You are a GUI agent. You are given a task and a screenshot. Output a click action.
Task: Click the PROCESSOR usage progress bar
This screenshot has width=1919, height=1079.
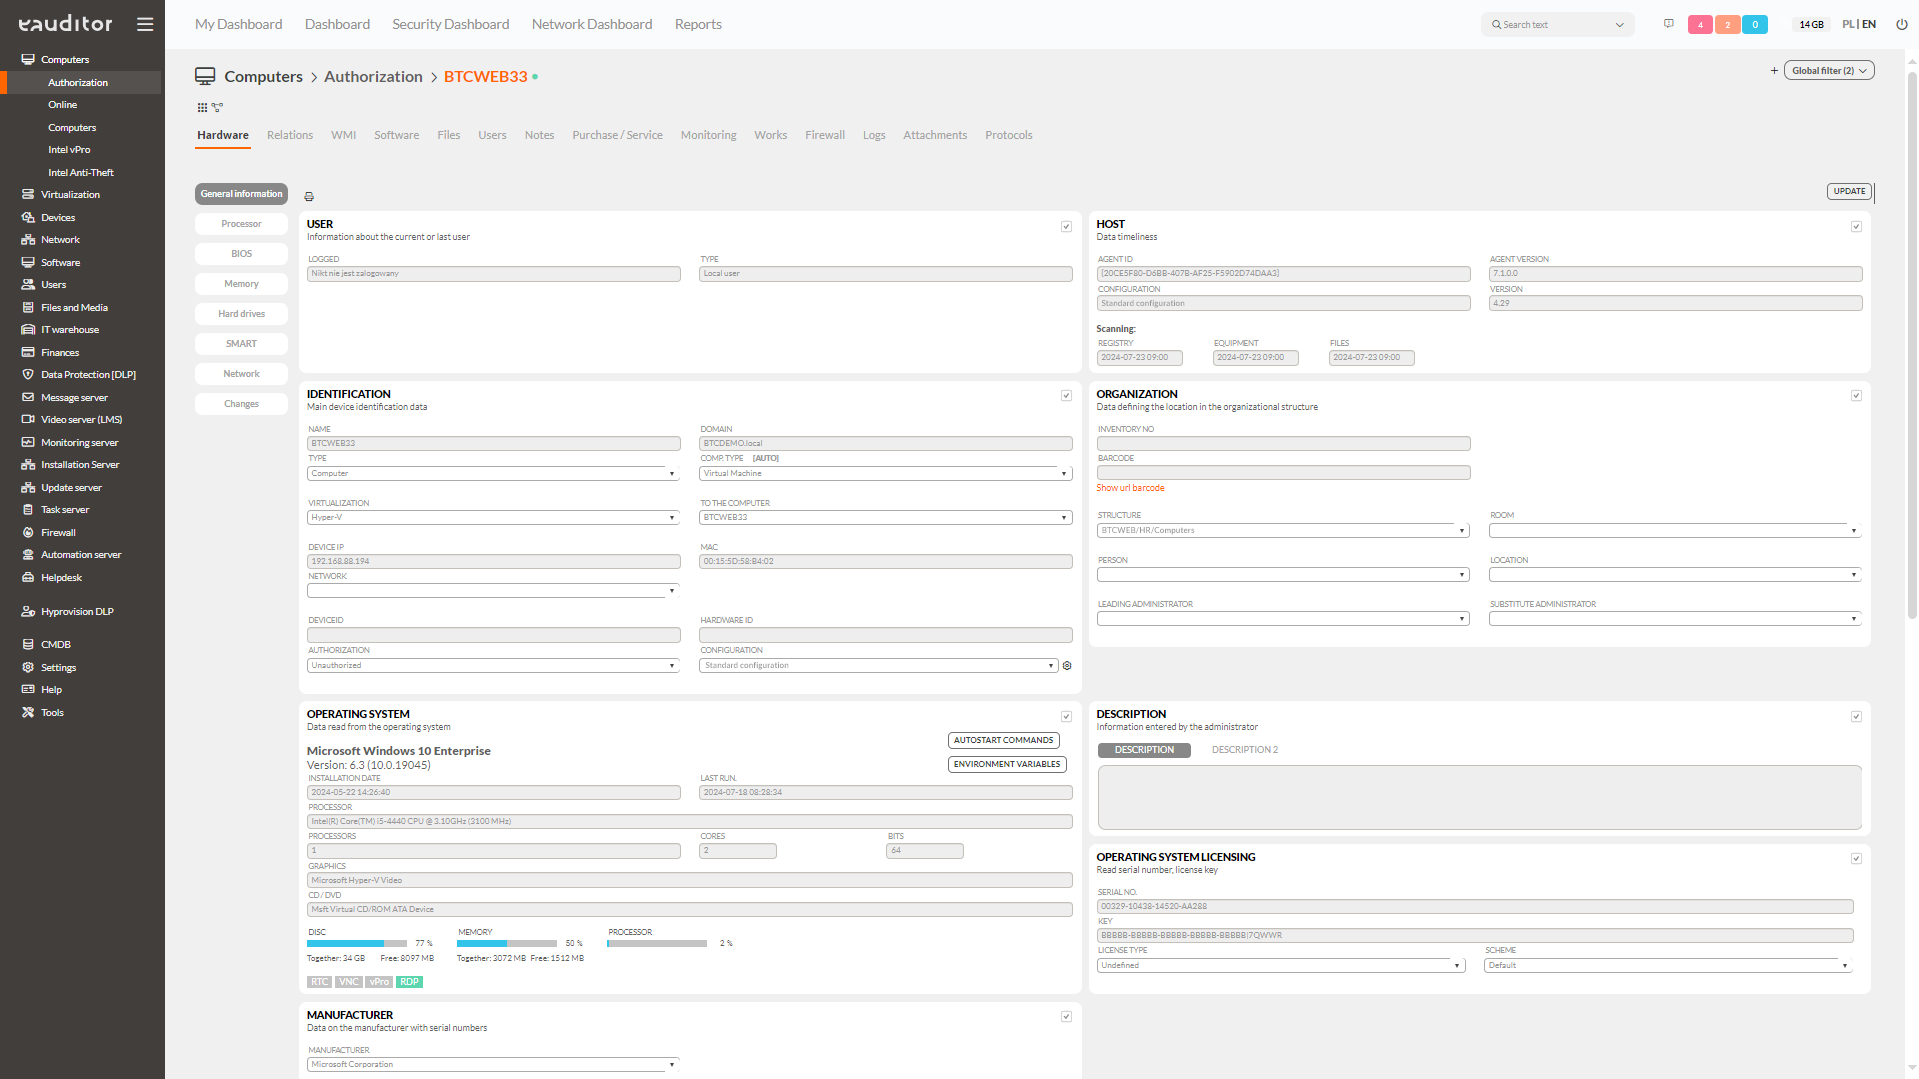tap(657, 944)
